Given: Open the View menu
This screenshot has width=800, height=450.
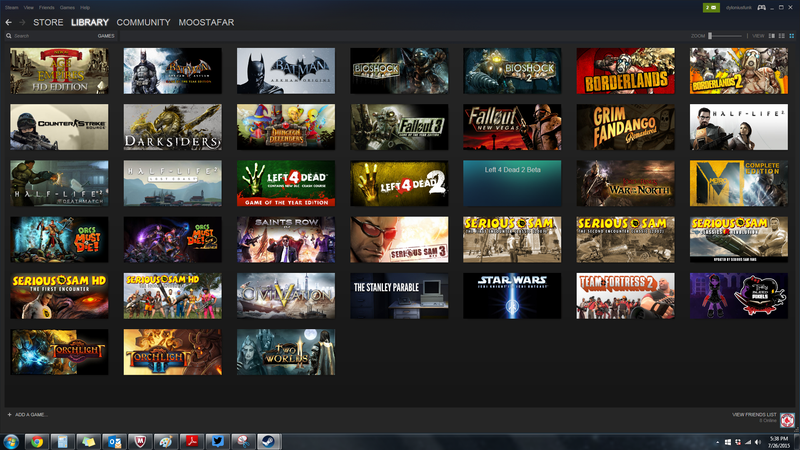Looking at the screenshot, I should coord(29,8).
